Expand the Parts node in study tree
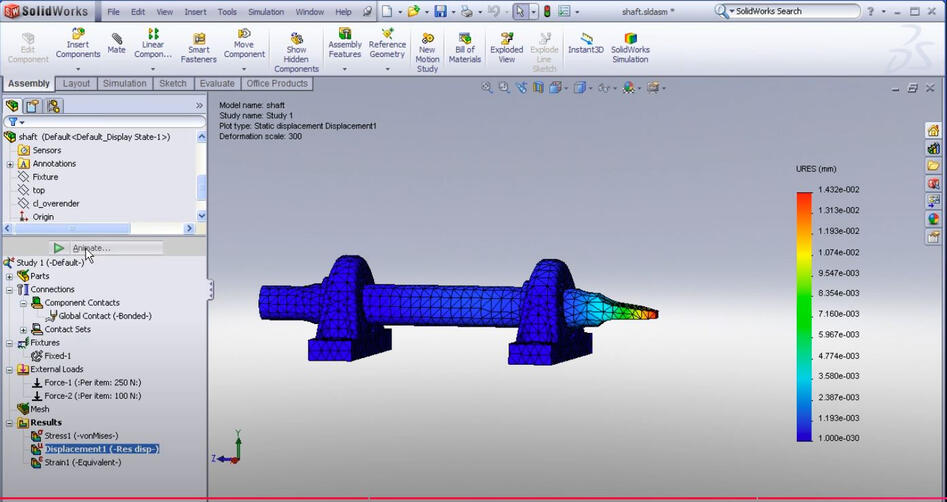Viewport: 947px width, 502px height. coord(10,276)
